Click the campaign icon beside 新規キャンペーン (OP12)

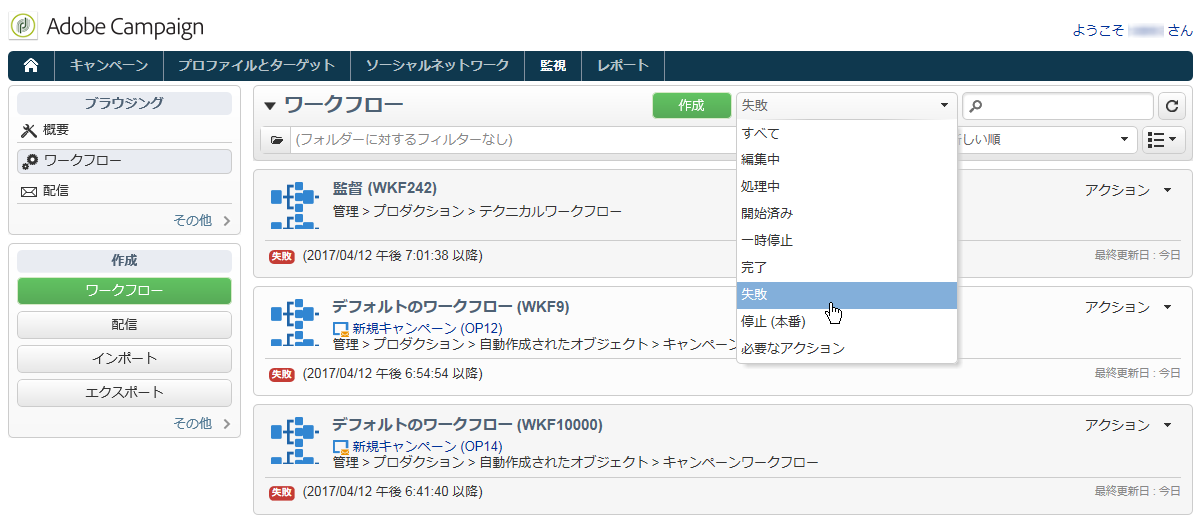click(x=342, y=328)
